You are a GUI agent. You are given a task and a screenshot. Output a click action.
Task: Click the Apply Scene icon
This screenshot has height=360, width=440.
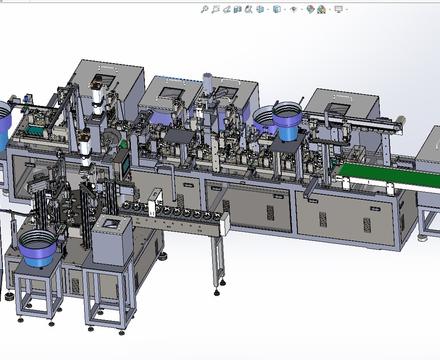(321, 9)
